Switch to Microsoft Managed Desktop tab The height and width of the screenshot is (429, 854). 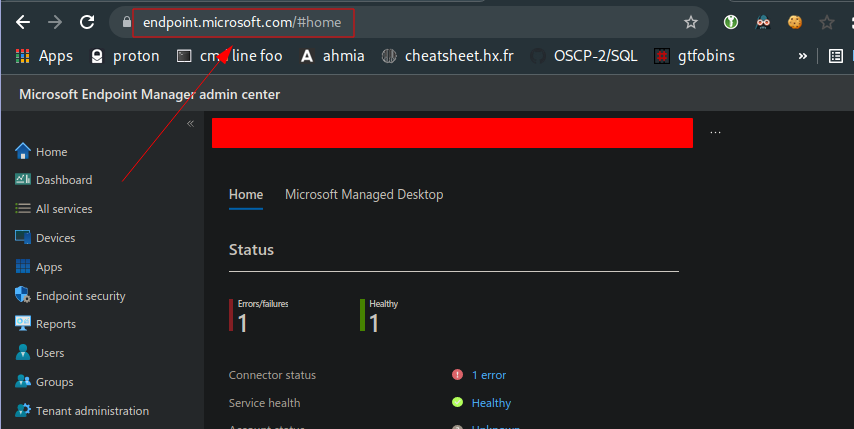(364, 195)
